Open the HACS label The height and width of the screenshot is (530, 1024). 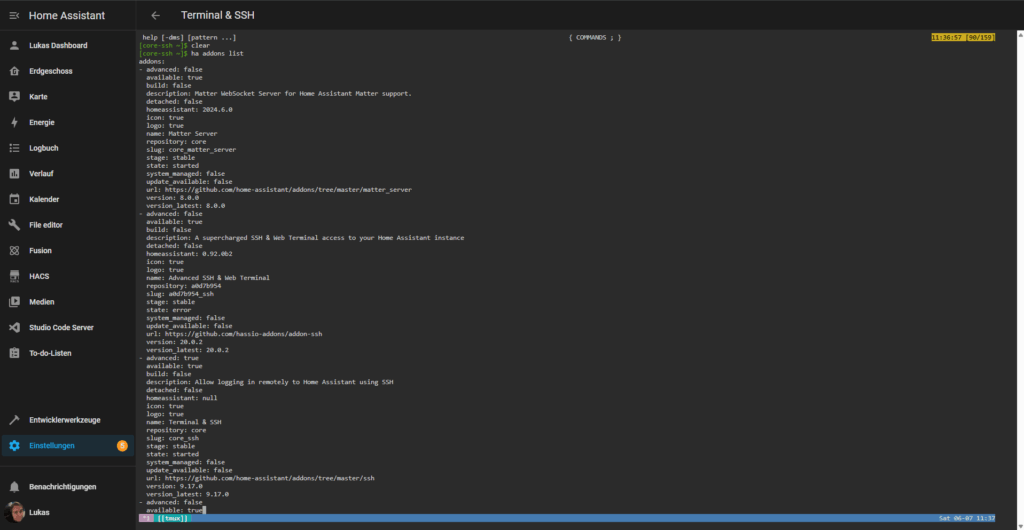coord(39,276)
